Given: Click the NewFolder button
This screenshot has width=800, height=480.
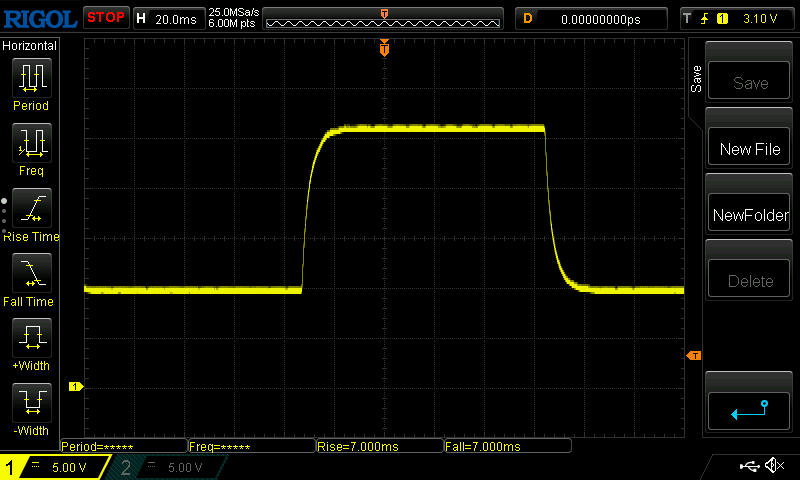Looking at the screenshot, I should point(749,213).
